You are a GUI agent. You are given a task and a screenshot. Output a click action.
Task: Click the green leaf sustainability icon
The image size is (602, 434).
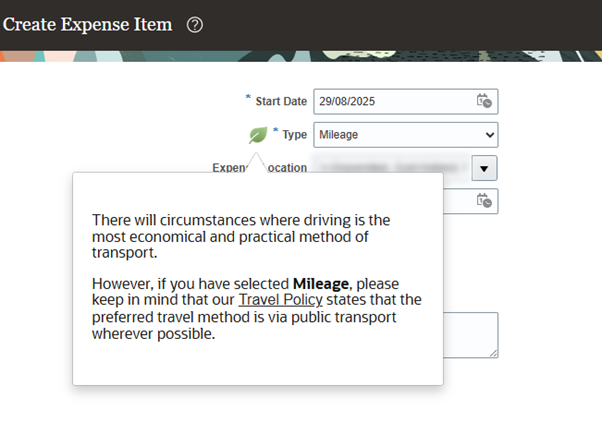coord(259,134)
